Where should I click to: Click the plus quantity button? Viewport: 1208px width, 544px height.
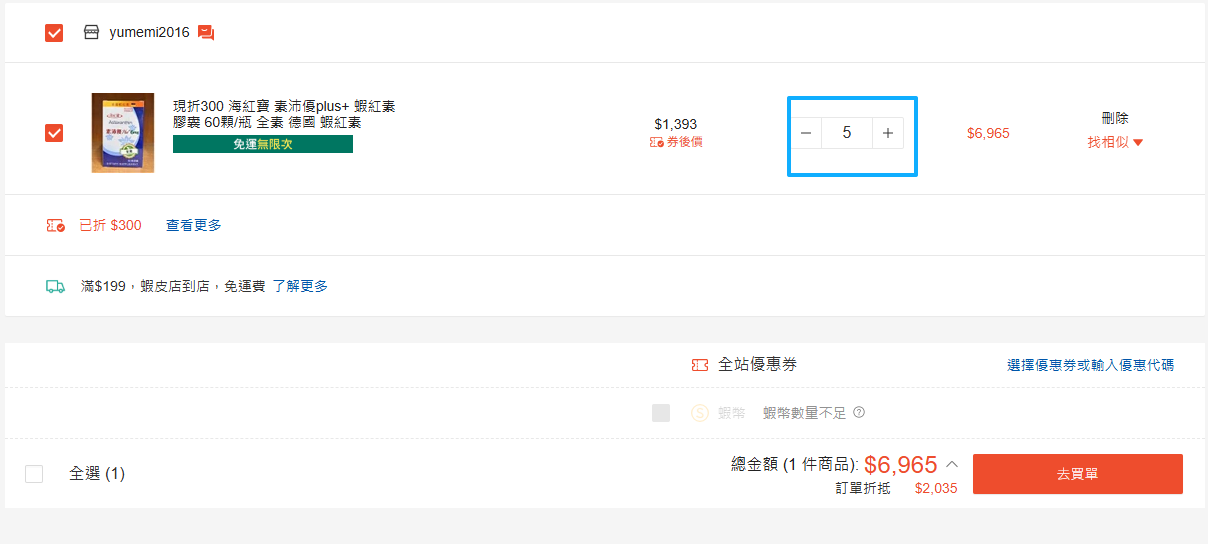pos(887,133)
